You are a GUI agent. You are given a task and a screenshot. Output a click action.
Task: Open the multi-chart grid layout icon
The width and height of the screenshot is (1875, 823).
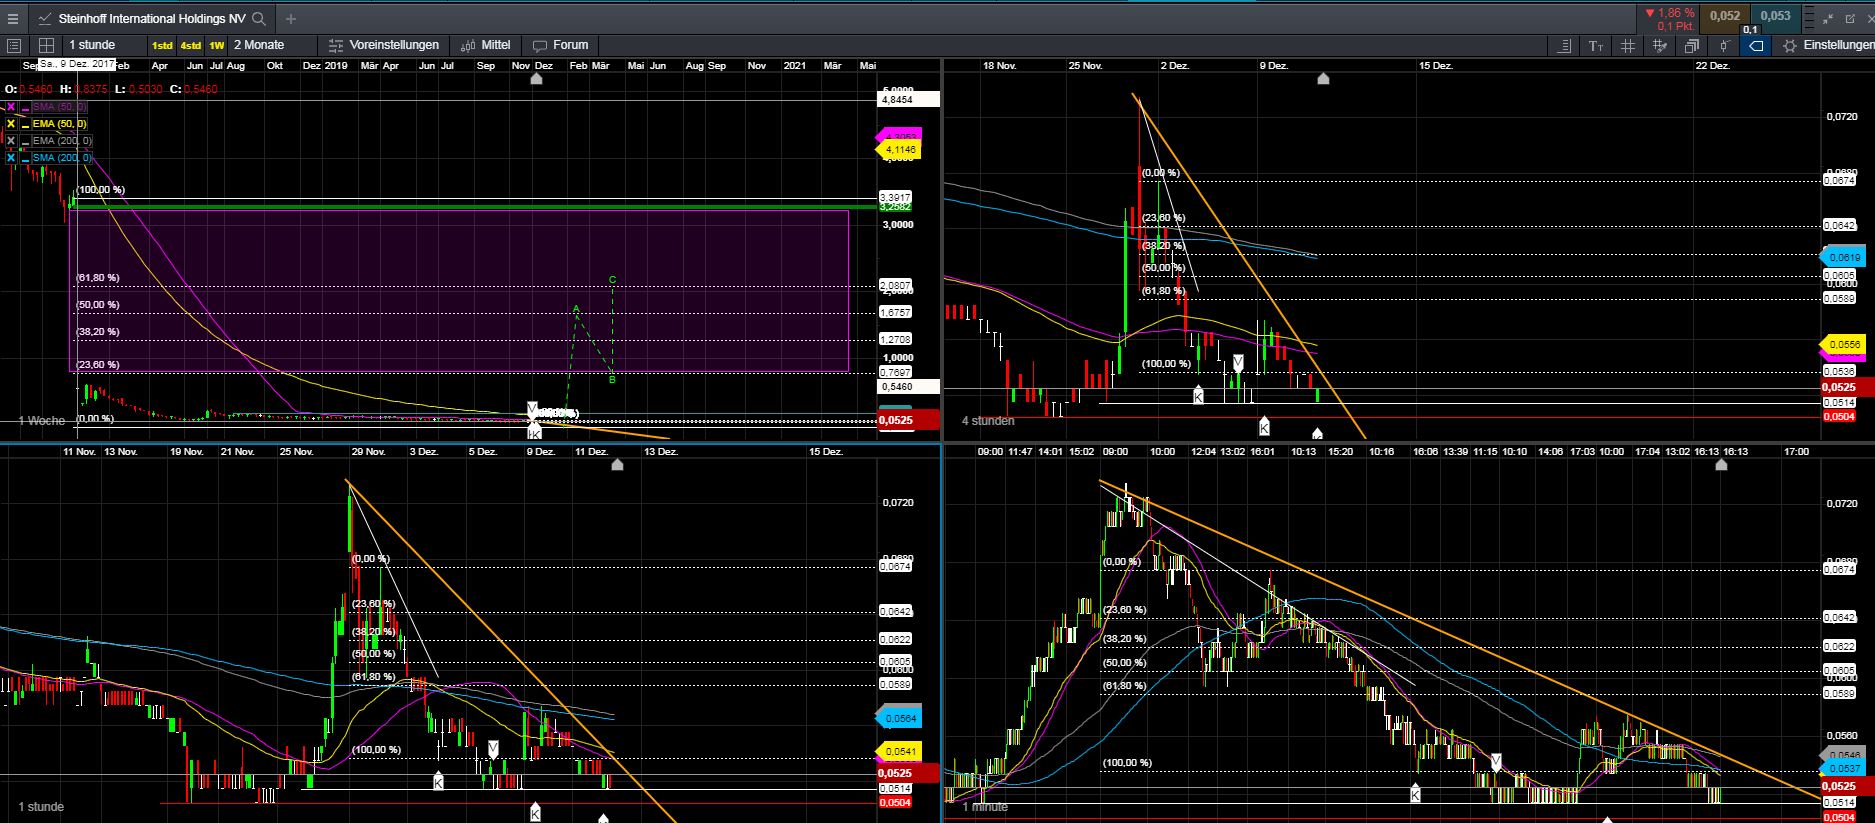click(x=46, y=45)
